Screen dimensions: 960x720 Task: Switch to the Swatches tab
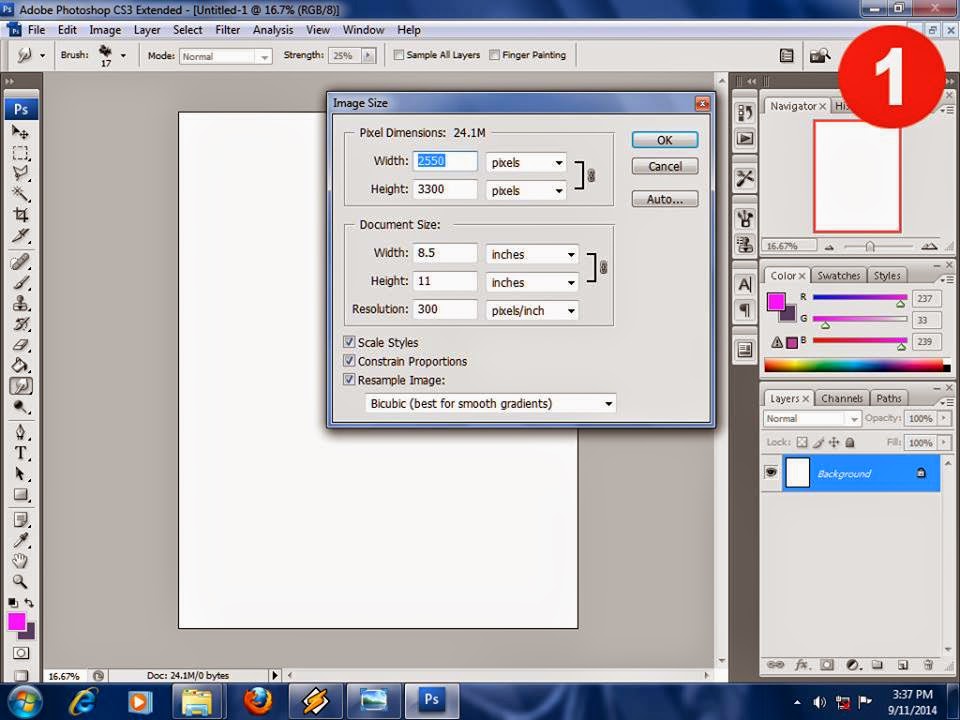pyautogui.click(x=839, y=276)
